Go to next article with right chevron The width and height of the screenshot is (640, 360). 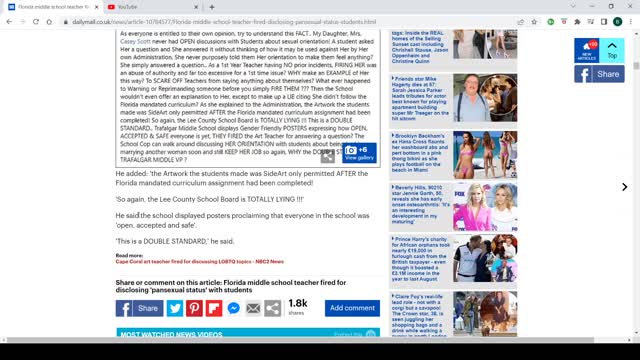(x=624, y=187)
